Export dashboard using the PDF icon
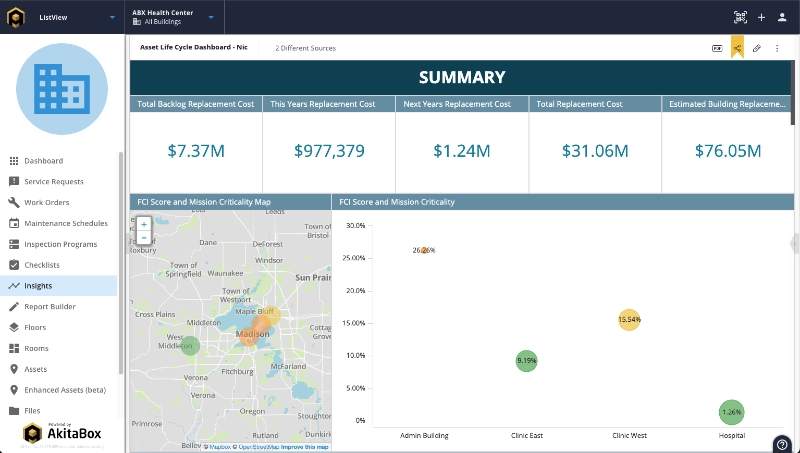The width and height of the screenshot is (800, 453). (x=717, y=48)
